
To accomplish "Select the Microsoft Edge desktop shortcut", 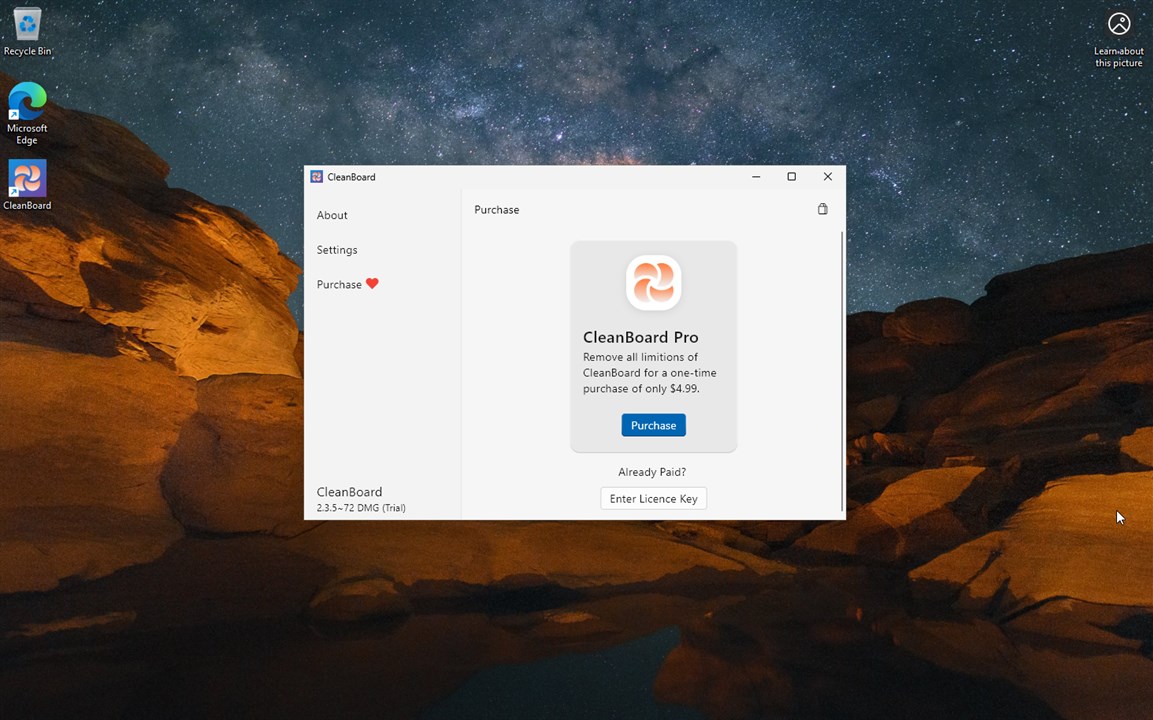I will tap(27, 113).
